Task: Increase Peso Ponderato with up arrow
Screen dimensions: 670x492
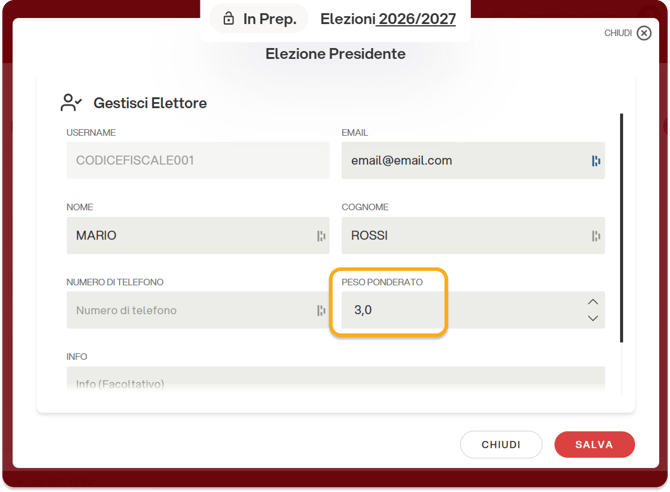Action: coord(593,302)
